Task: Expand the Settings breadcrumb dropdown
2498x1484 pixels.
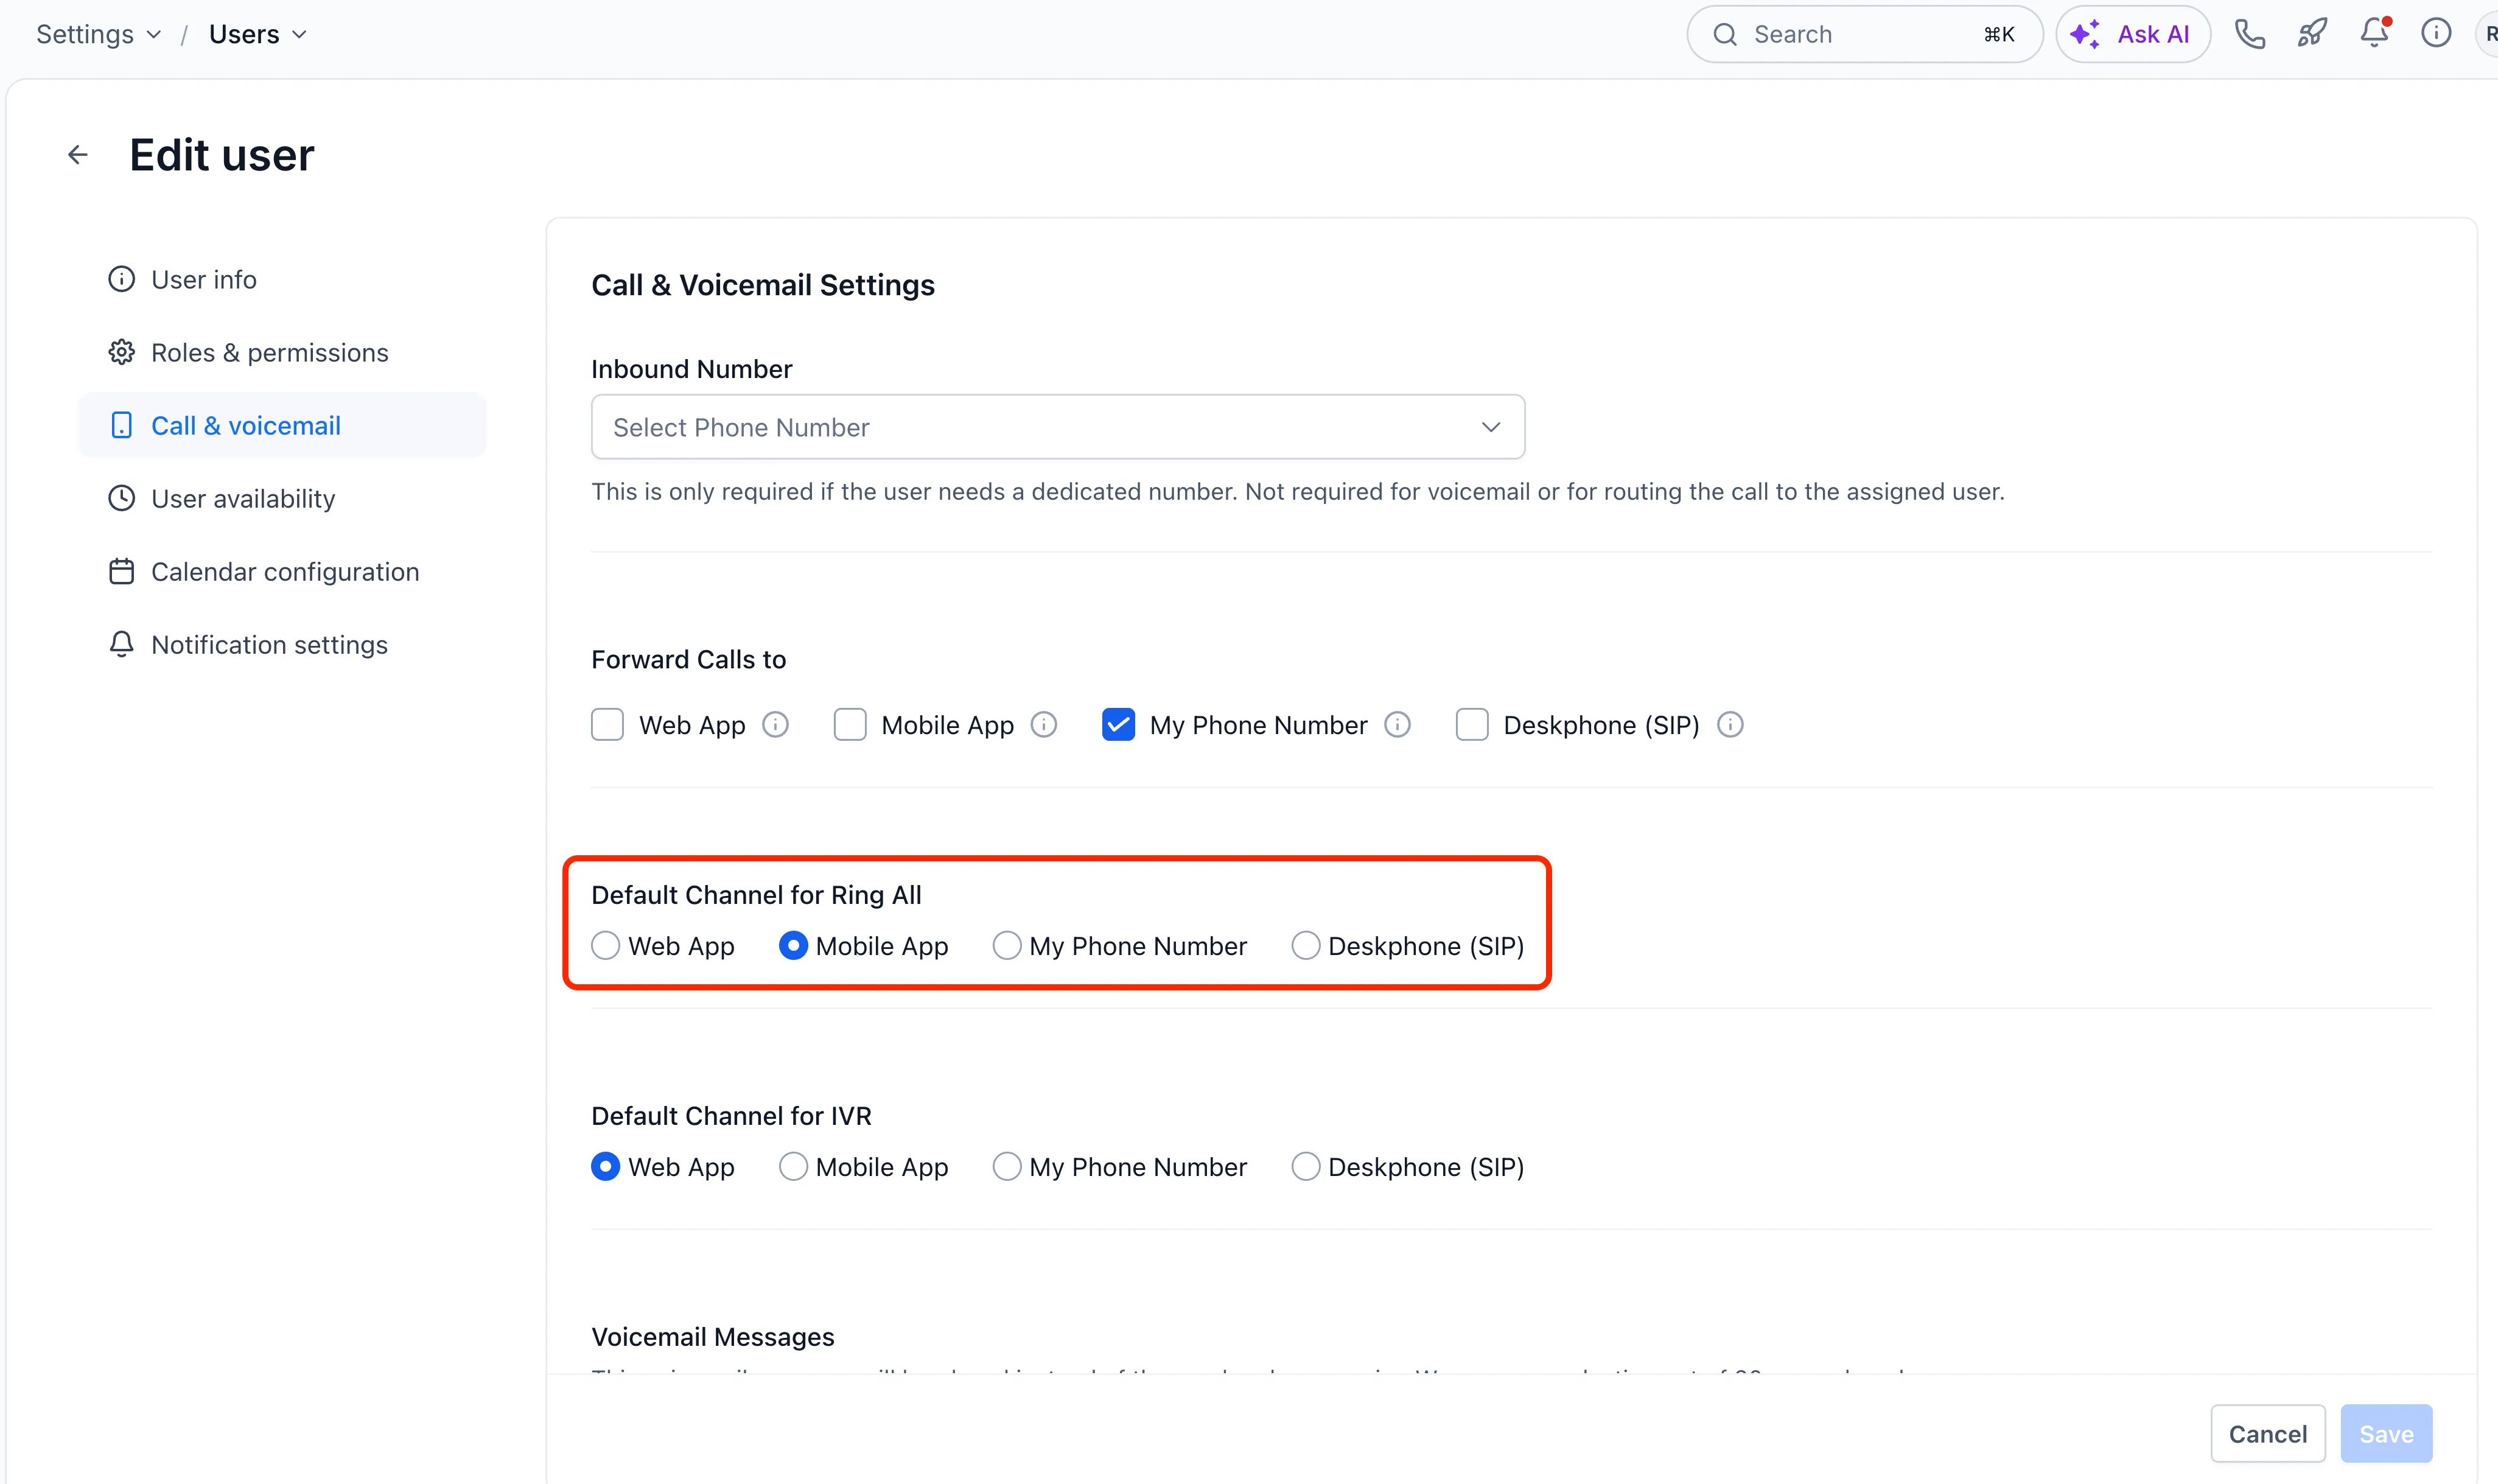Action: tap(98, 34)
